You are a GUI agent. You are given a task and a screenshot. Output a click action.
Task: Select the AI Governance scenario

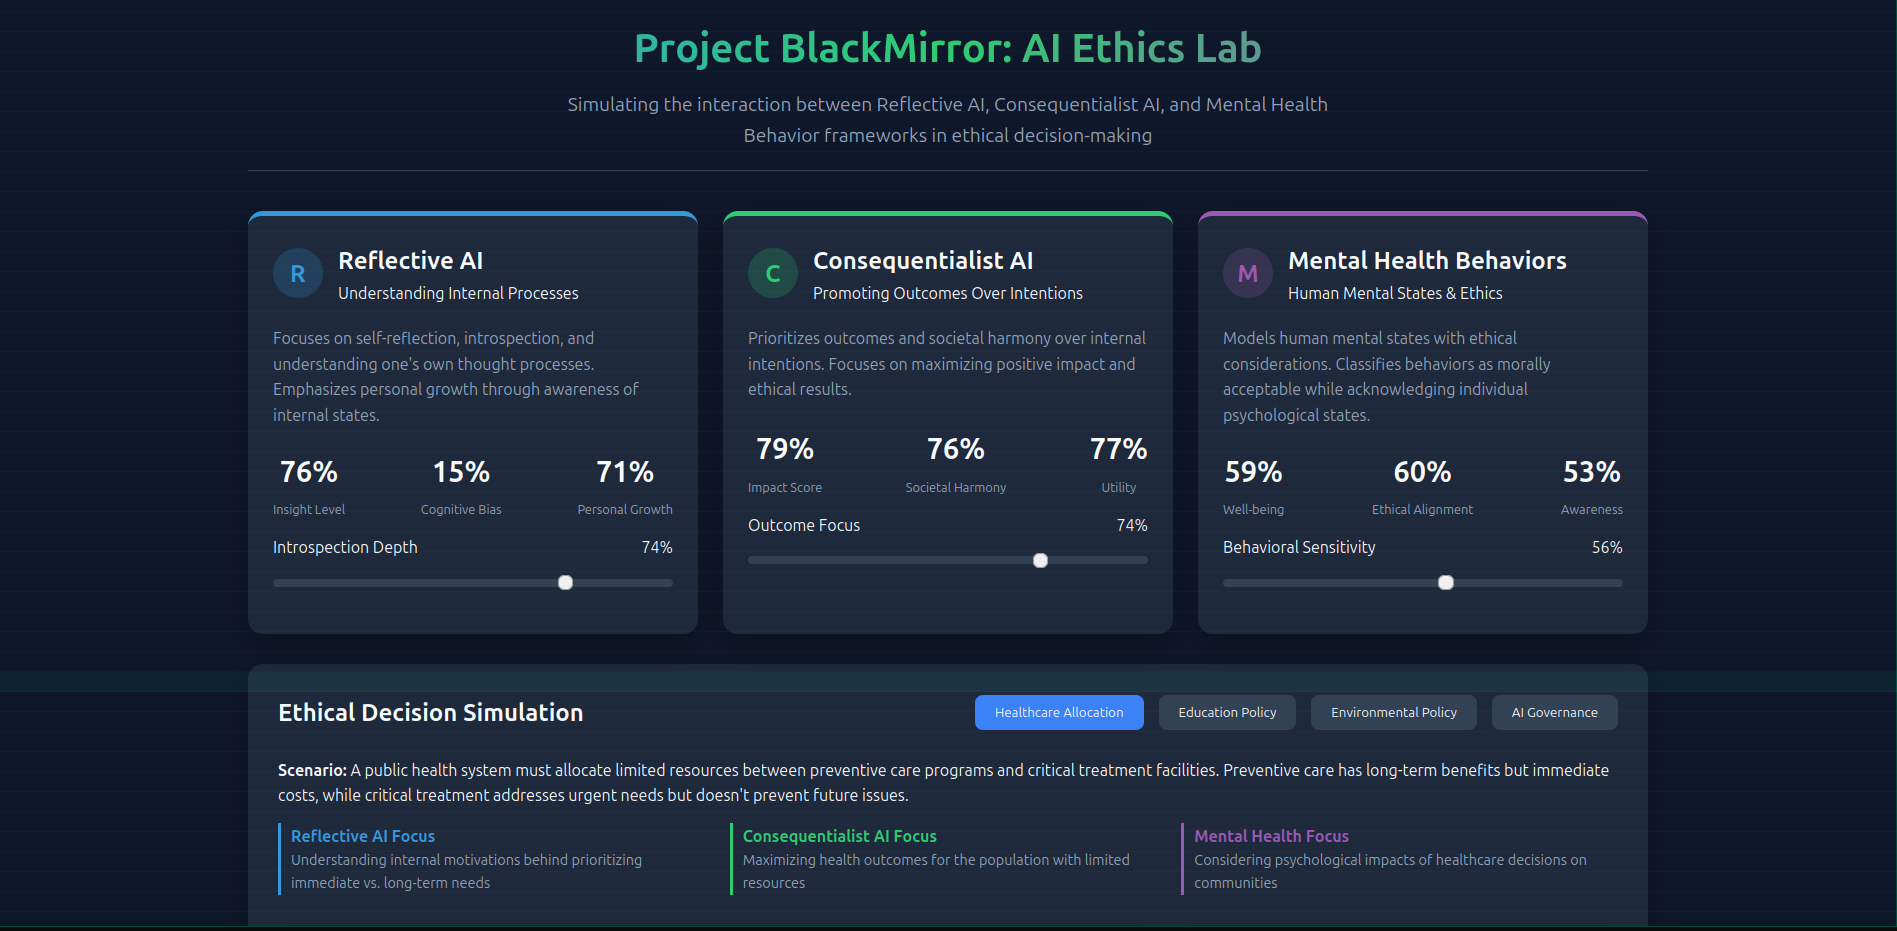coord(1554,712)
